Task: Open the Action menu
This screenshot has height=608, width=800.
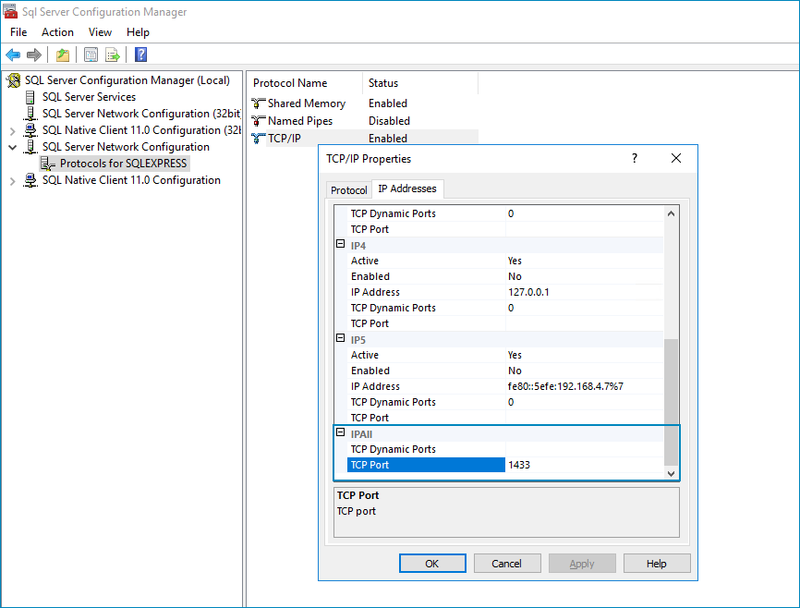Action: 57,32
